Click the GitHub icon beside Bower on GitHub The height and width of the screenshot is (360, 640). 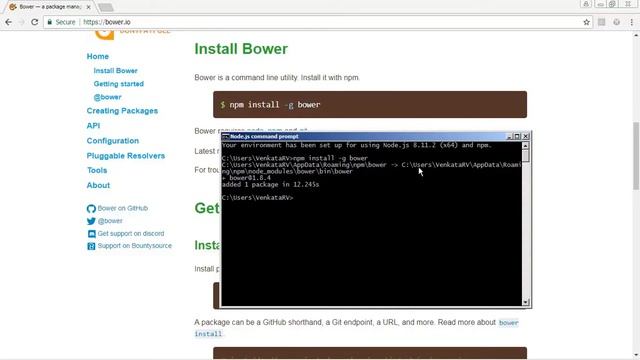(91, 209)
